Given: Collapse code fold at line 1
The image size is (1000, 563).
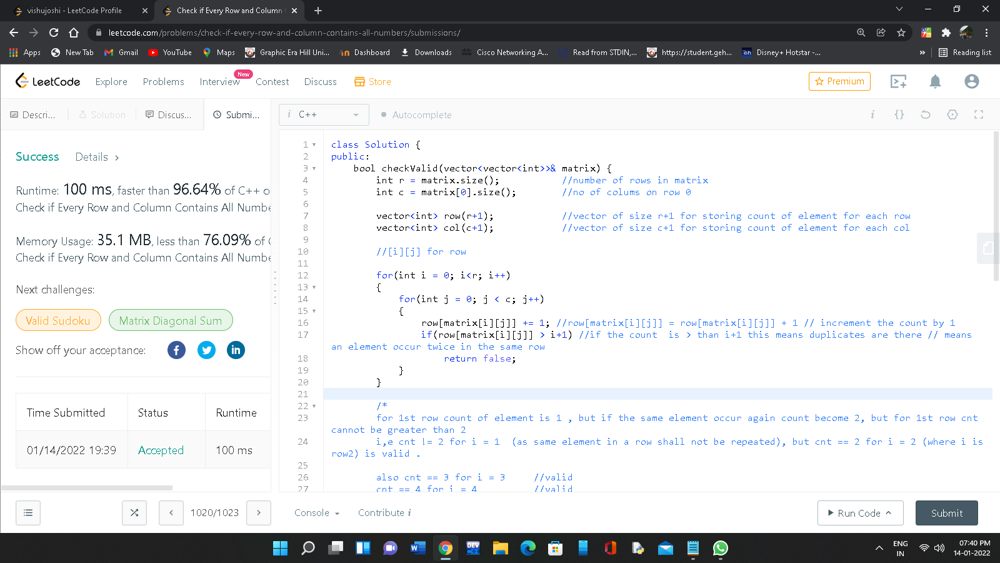Looking at the screenshot, I should [315, 145].
